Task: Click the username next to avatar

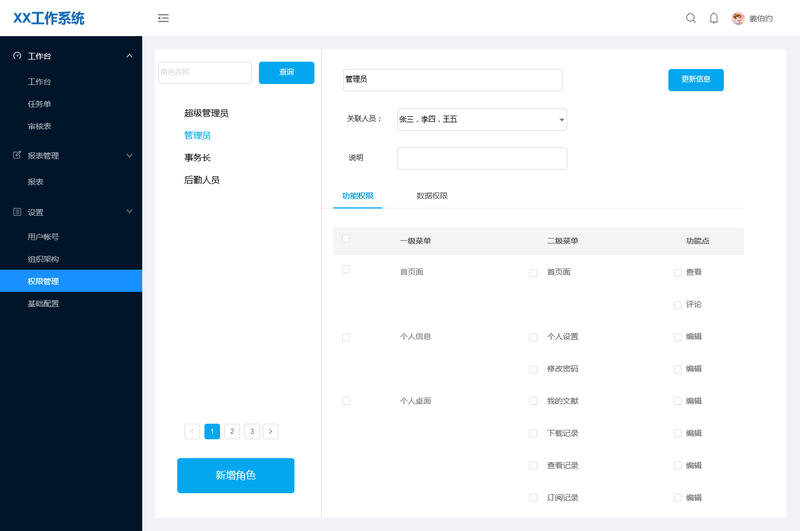Action: click(761, 19)
